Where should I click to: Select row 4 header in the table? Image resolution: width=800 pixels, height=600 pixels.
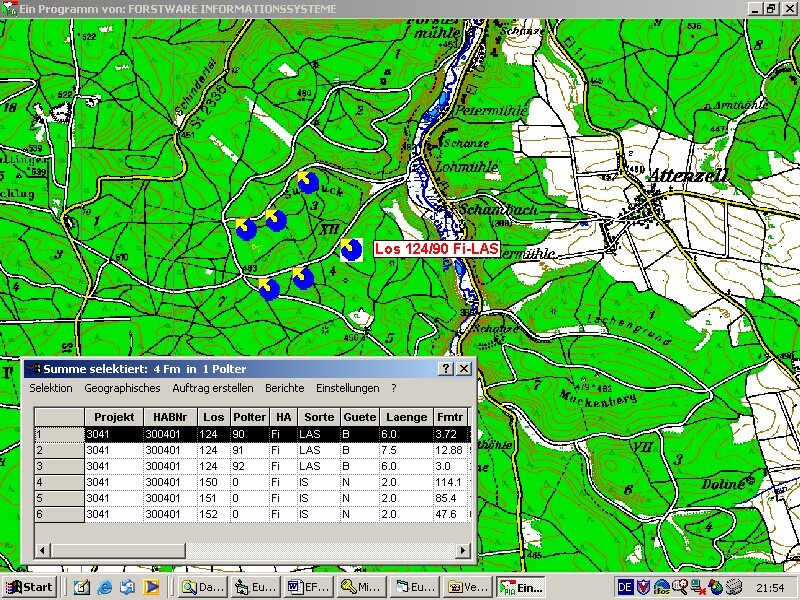pos(59,482)
